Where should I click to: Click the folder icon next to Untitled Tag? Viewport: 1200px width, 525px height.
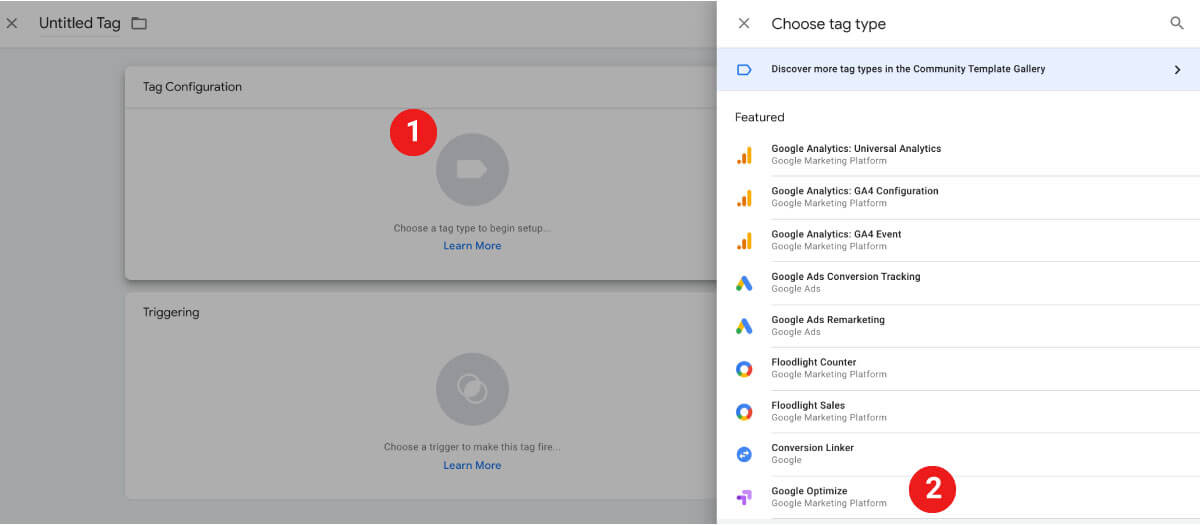click(139, 23)
